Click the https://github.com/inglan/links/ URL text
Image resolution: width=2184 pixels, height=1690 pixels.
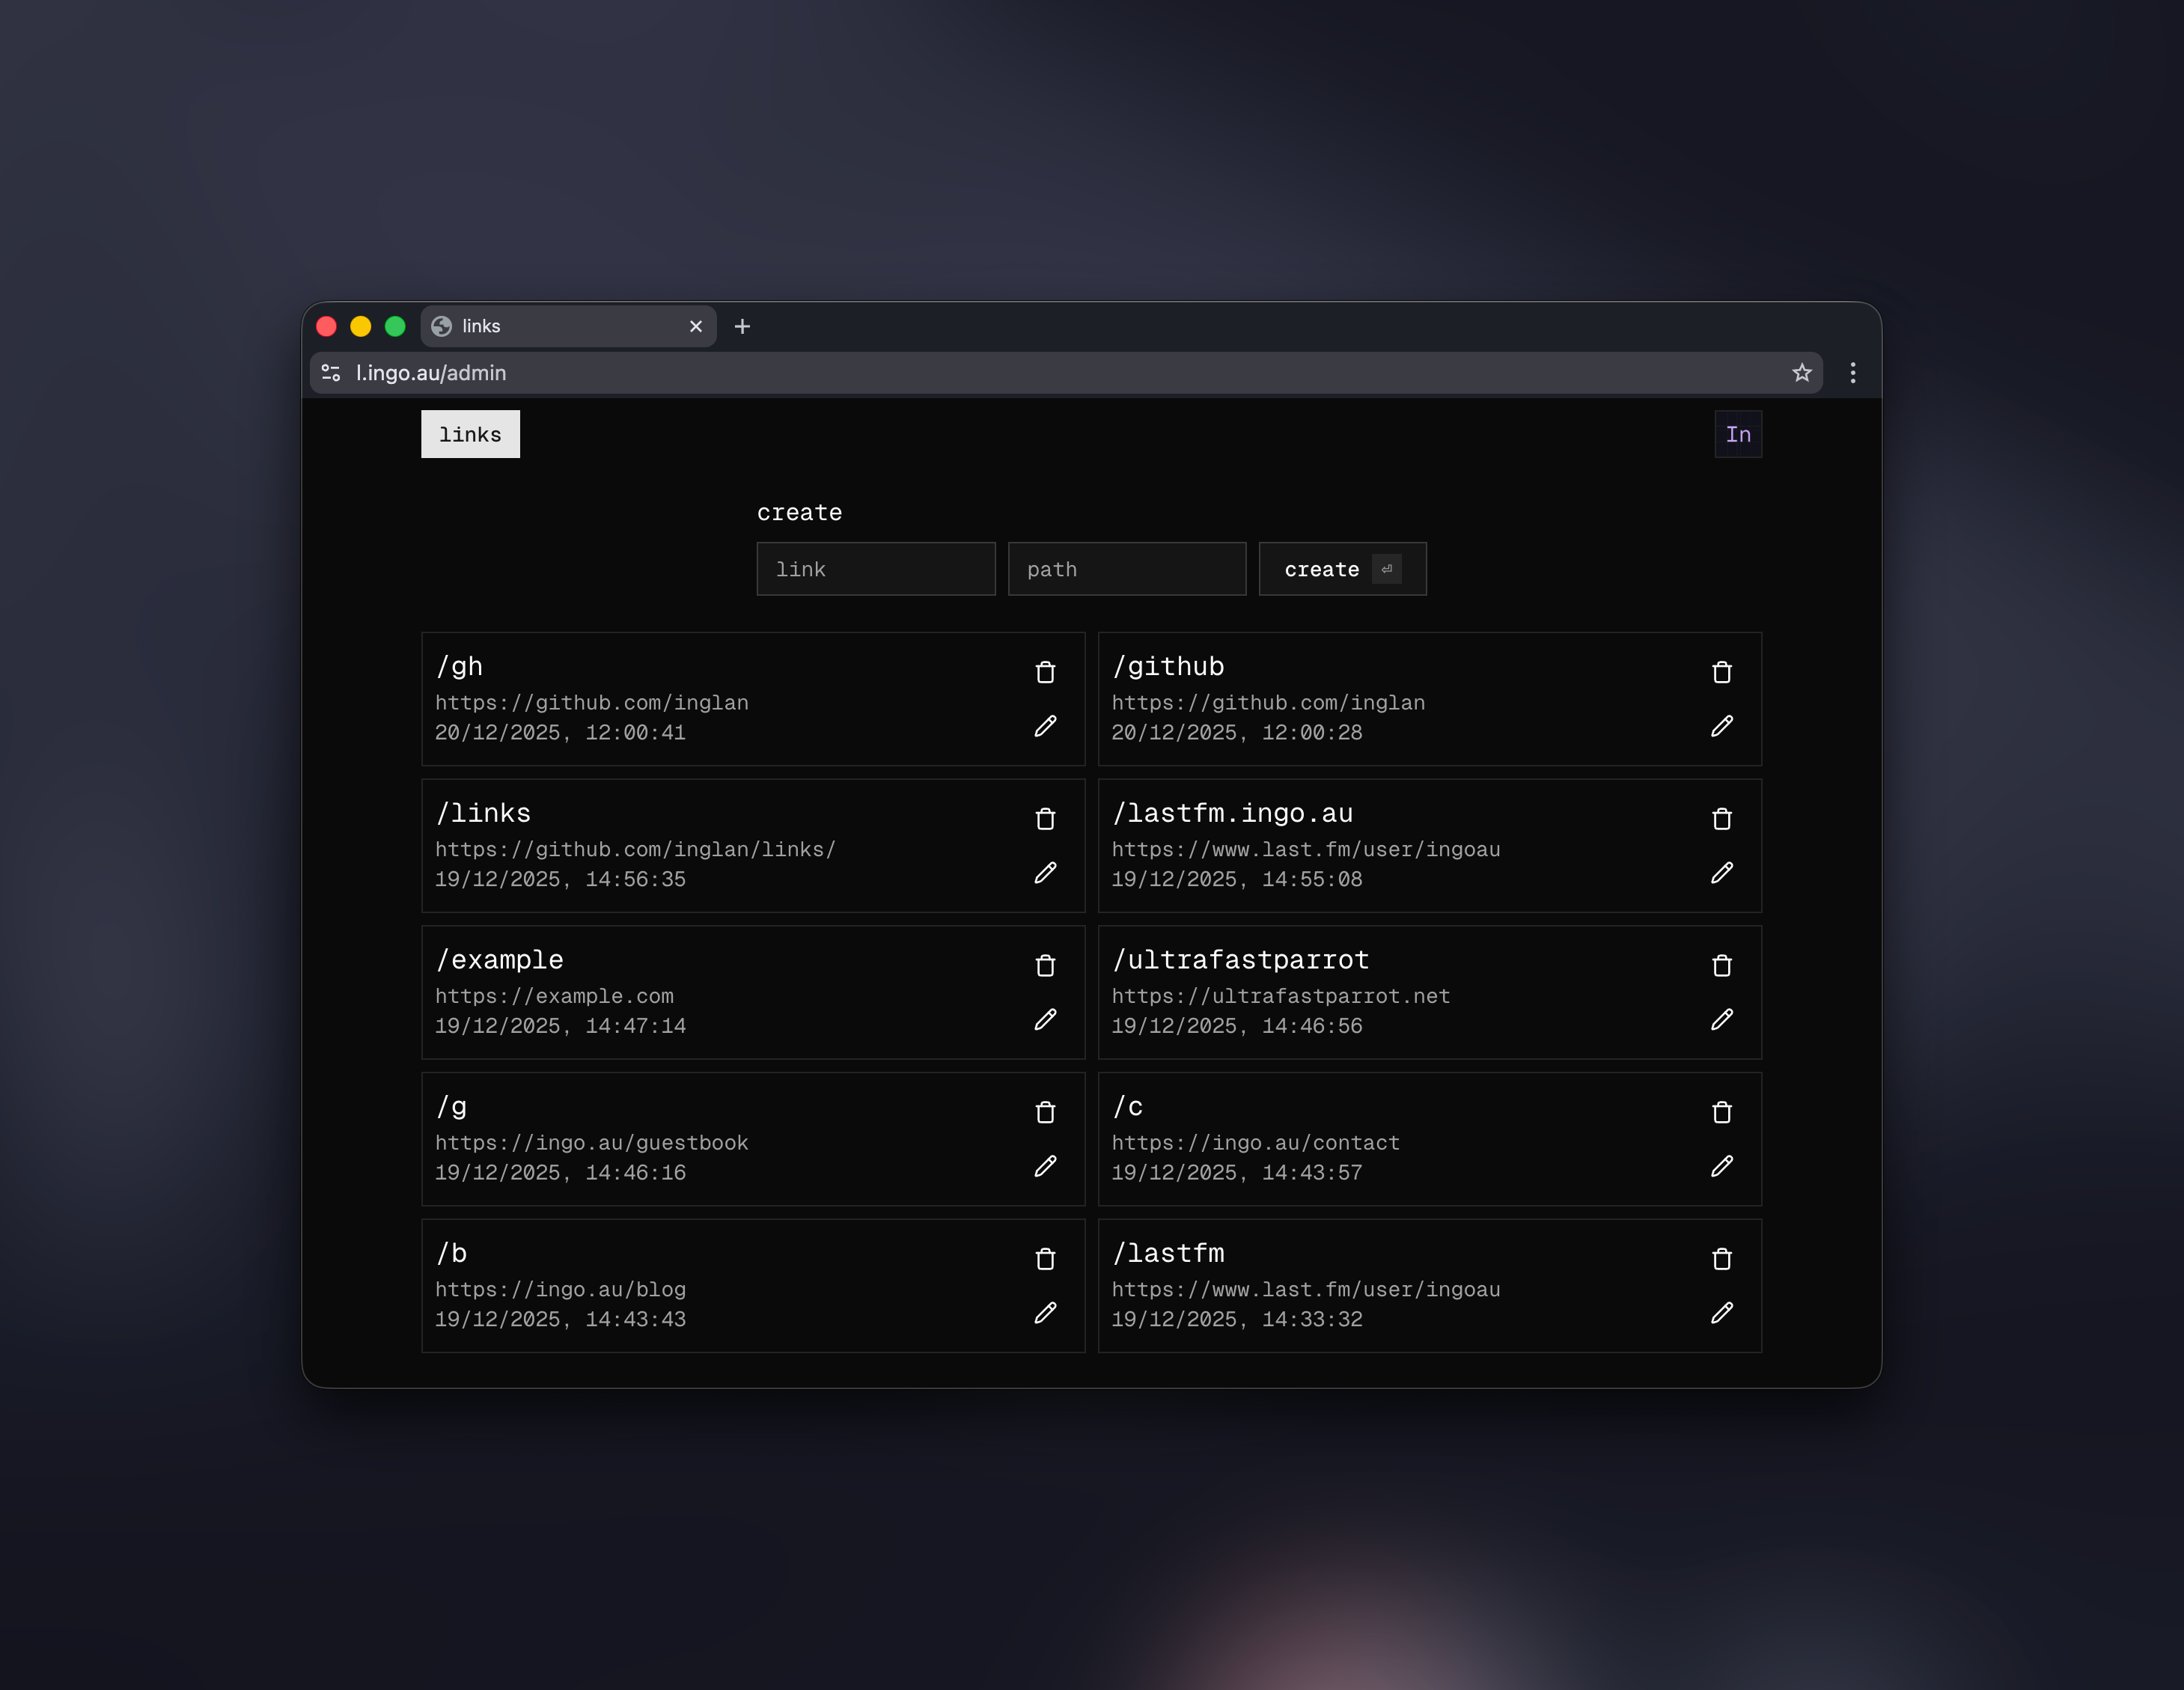[x=635, y=850]
